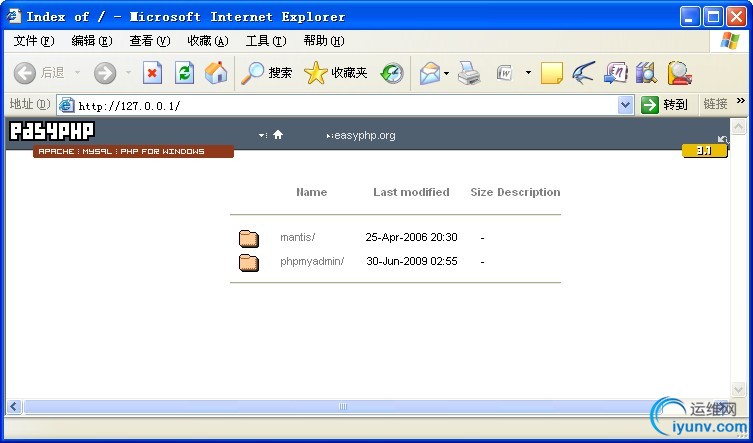This screenshot has width=753, height=443.
Task: Click the EasyPHP header corner arrow icon
Action: 723,140
